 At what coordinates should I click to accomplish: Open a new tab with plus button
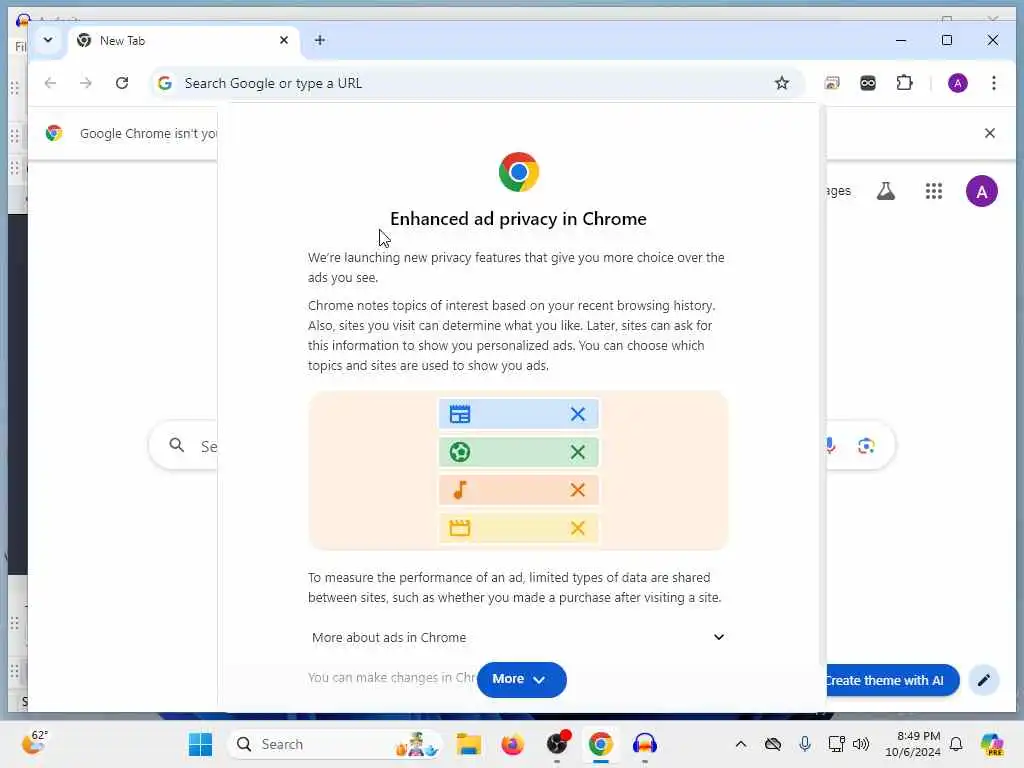tap(319, 40)
